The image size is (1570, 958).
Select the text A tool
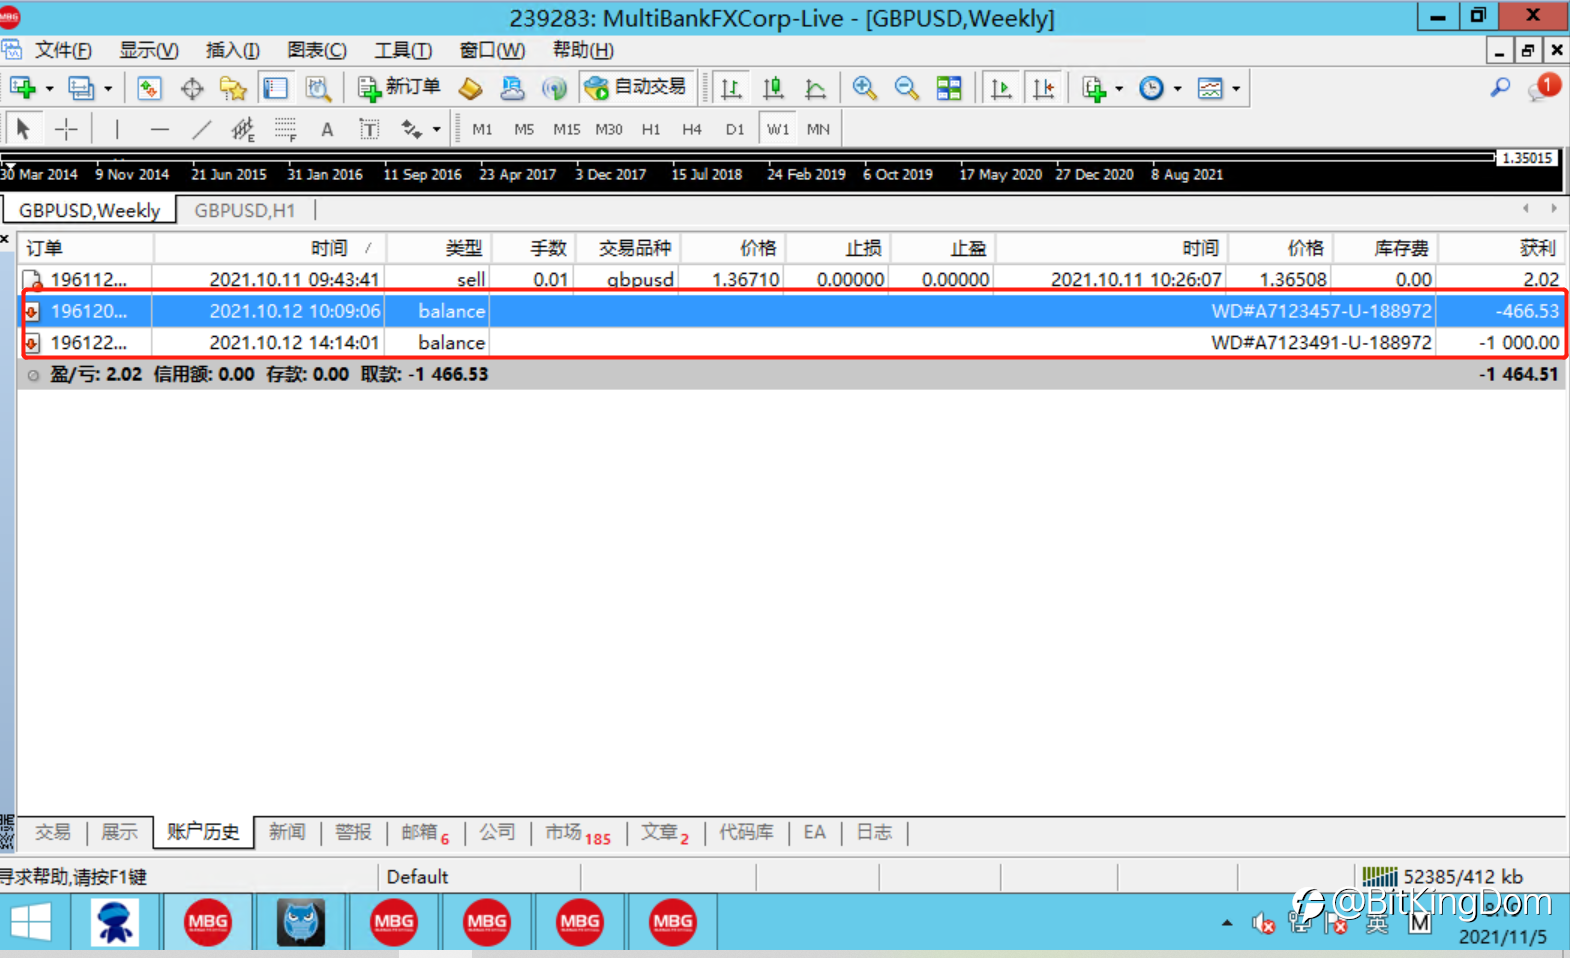tap(327, 129)
